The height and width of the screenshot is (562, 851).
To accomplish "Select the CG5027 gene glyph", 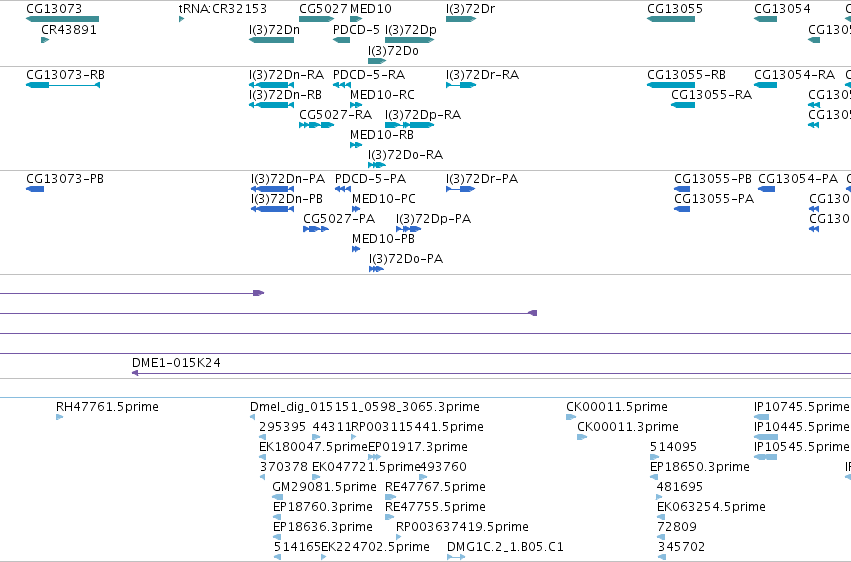I will click(x=316, y=20).
